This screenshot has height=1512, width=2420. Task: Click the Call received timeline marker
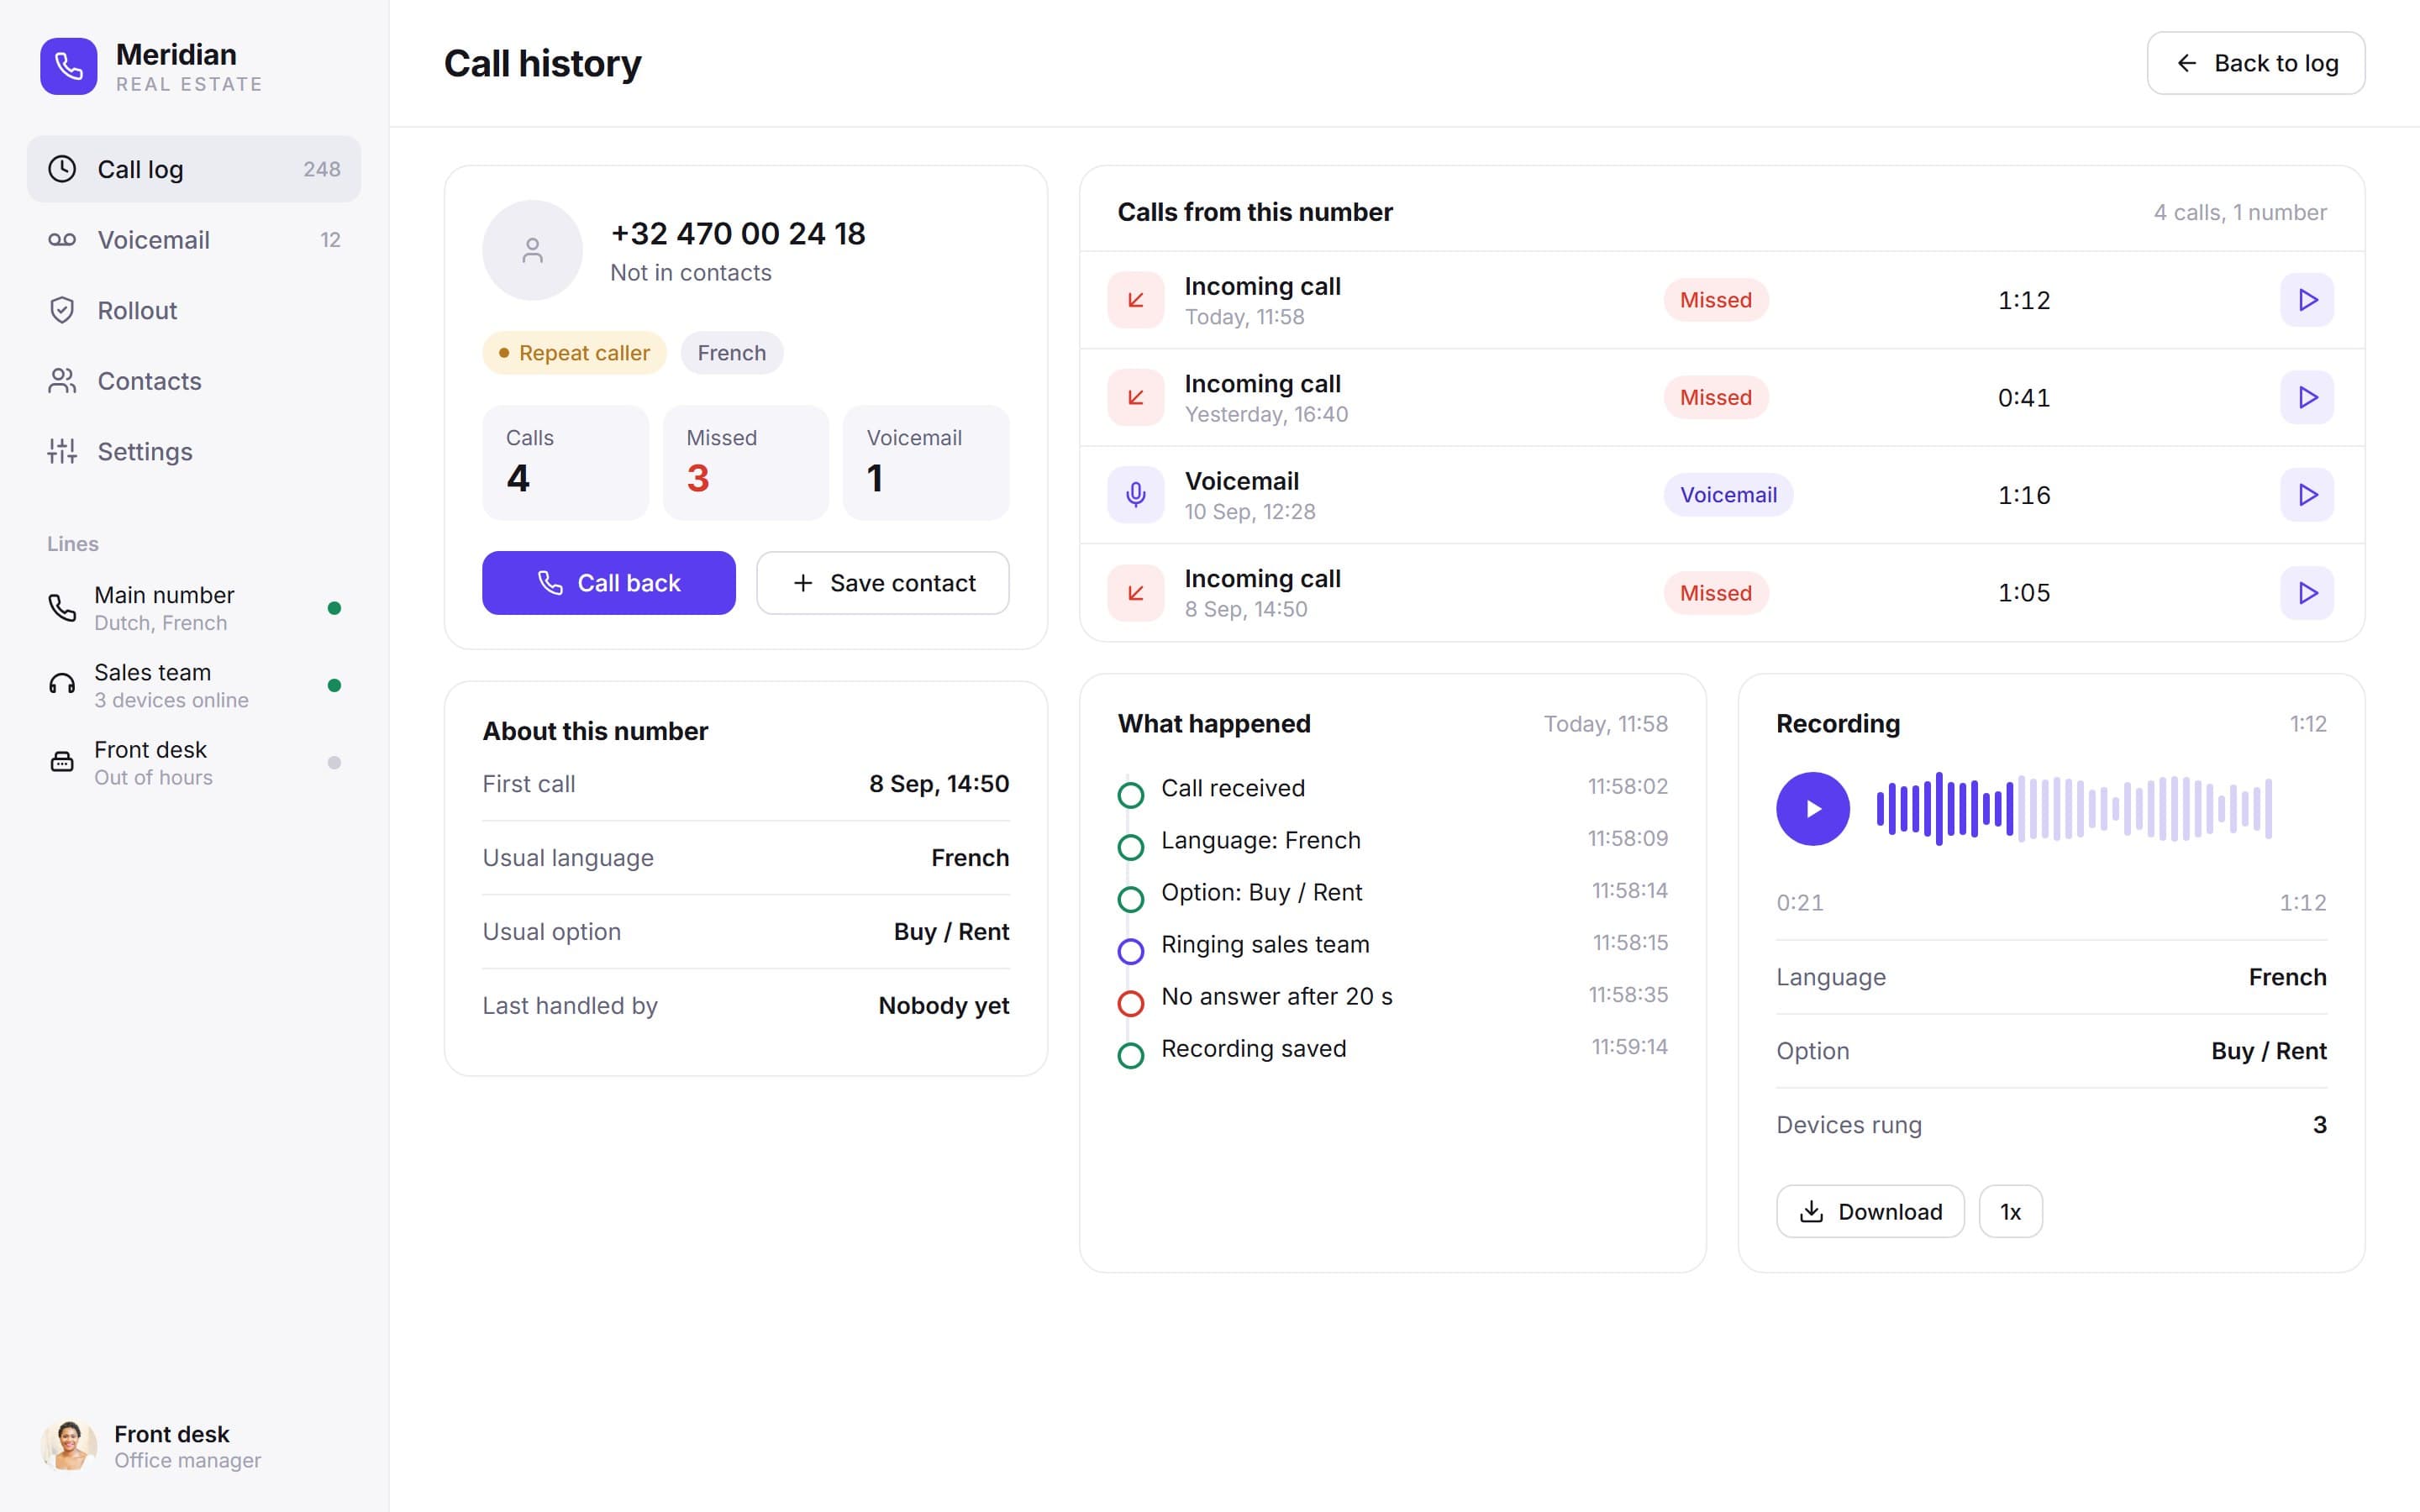(1130, 795)
